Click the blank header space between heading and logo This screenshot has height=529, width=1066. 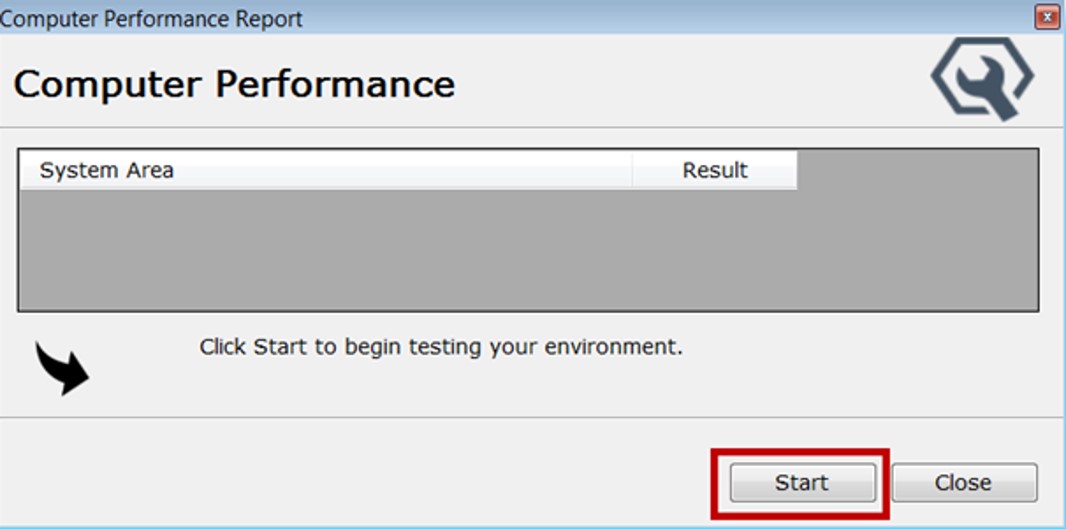[x=690, y=84]
